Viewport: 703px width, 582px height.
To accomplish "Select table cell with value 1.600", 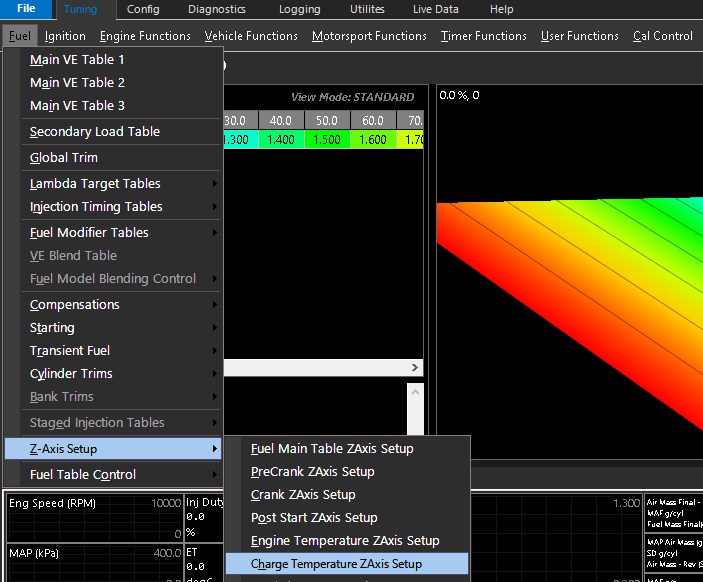I will click(x=373, y=139).
